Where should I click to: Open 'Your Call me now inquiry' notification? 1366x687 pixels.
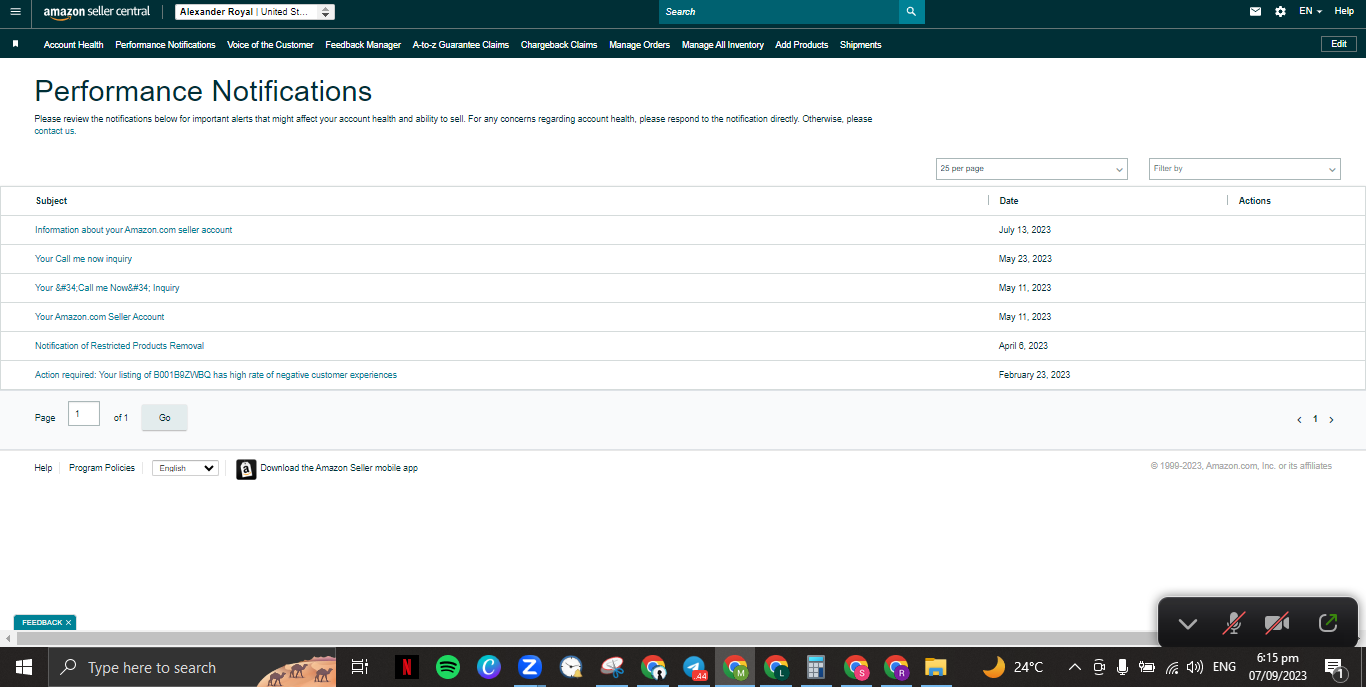tap(84, 259)
